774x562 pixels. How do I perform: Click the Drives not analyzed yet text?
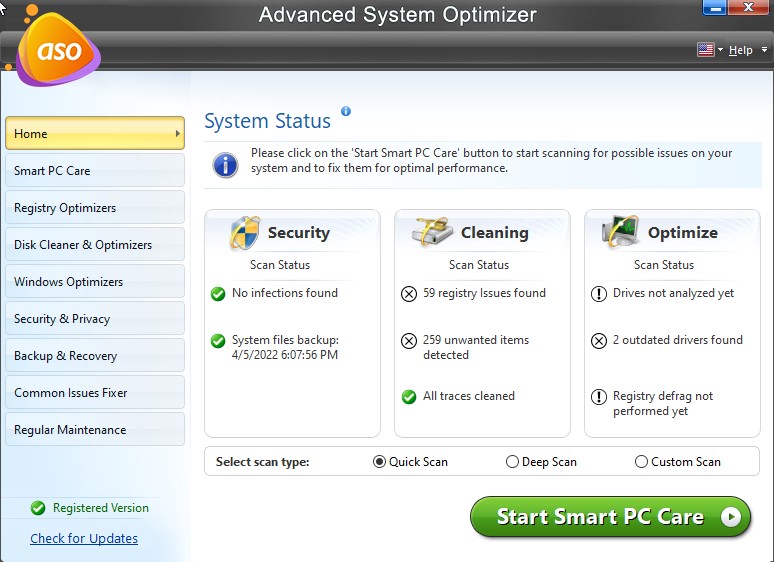coord(673,293)
